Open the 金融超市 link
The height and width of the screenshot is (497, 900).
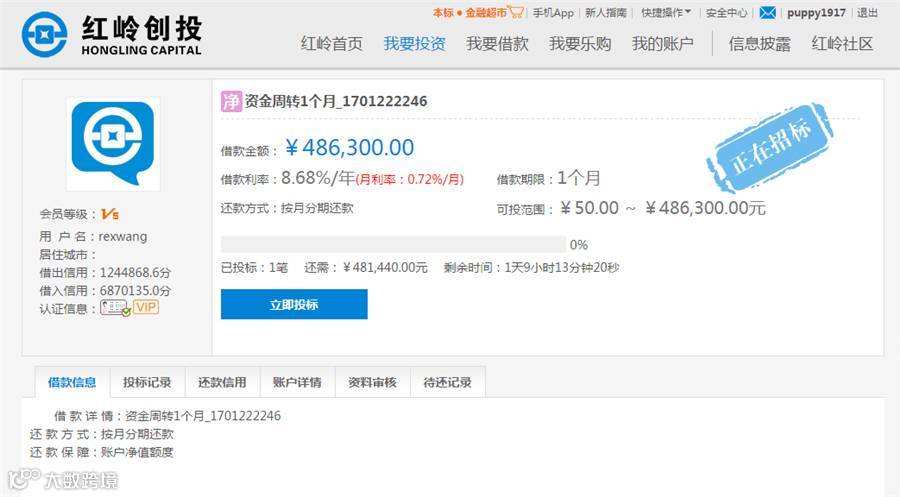click(486, 13)
